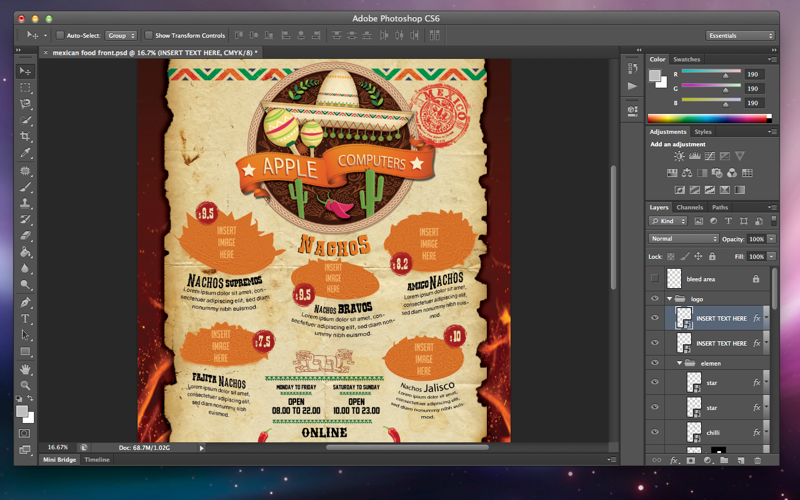The width and height of the screenshot is (800, 500).
Task: Toggle Quick Mask mode icon
Action: click(x=24, y=433)
